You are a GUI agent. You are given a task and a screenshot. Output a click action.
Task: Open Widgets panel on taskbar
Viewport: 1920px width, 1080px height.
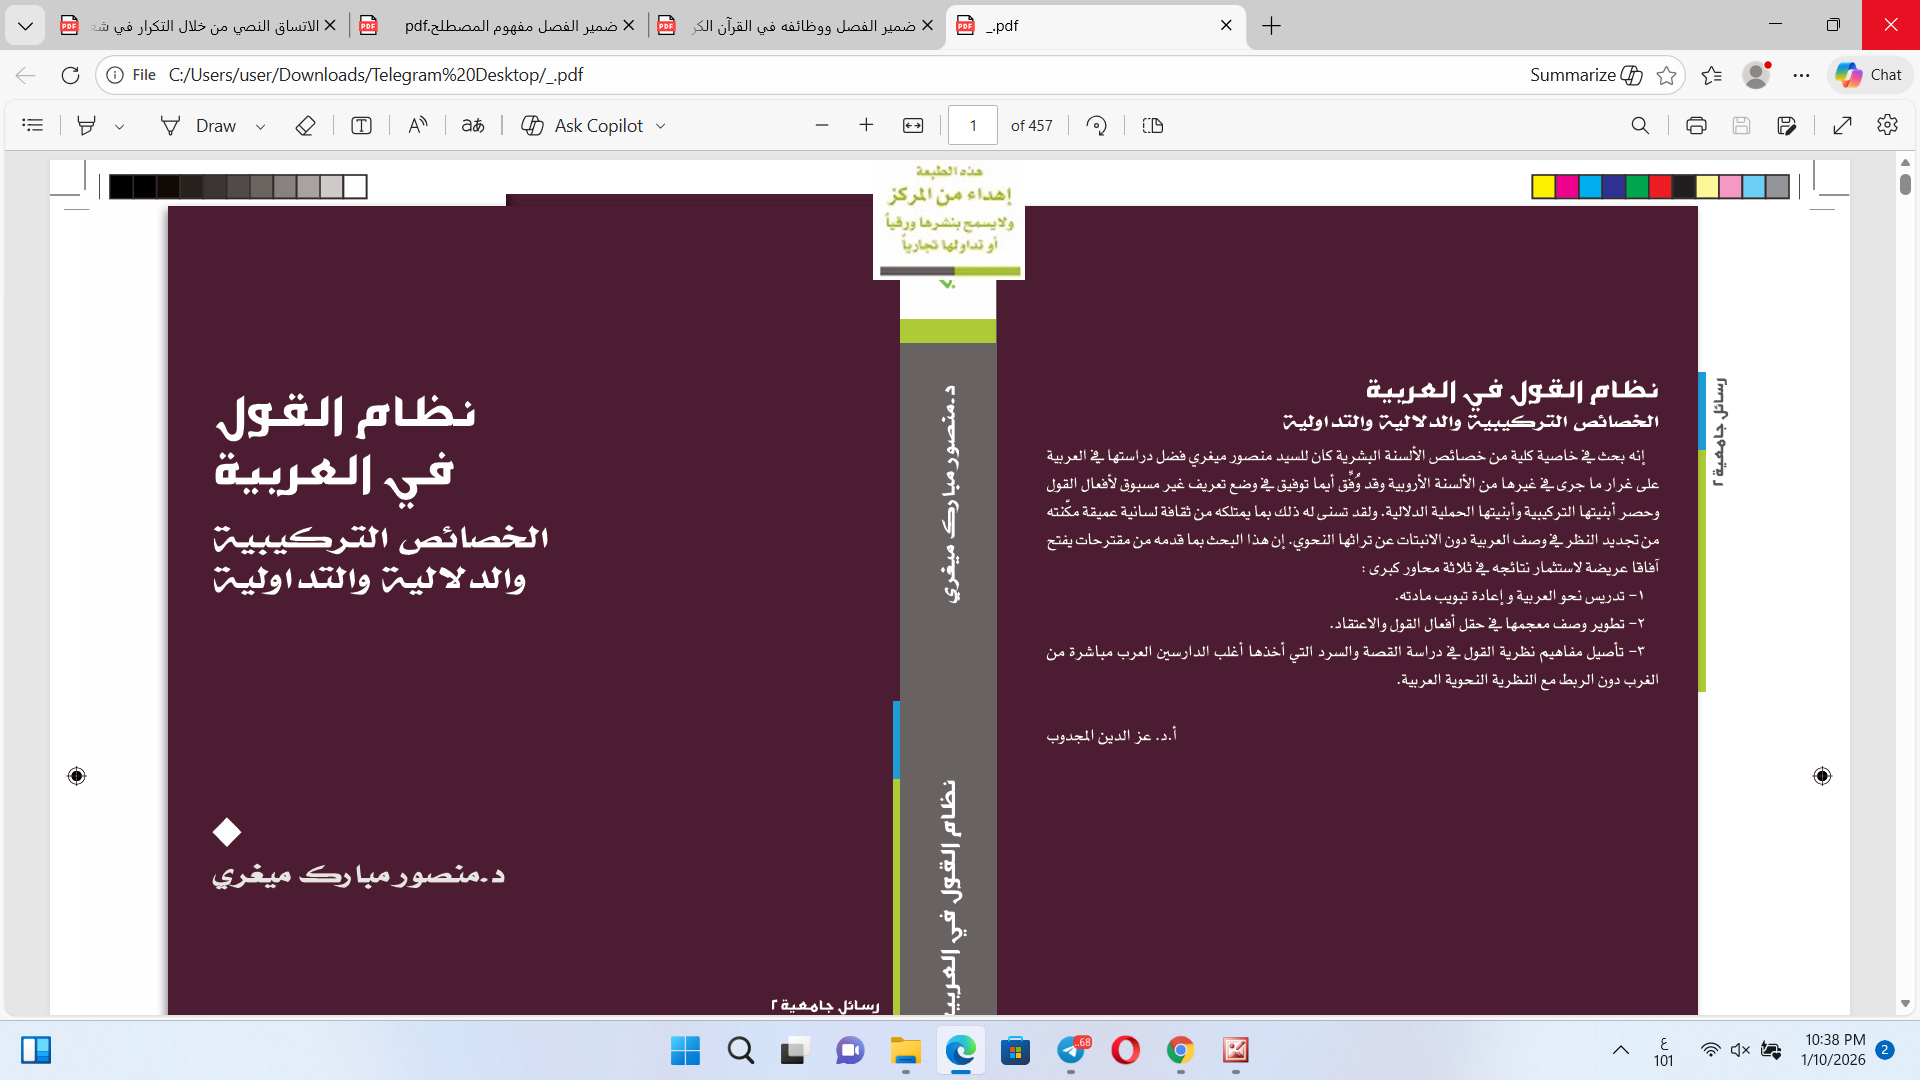point(36,1050)
